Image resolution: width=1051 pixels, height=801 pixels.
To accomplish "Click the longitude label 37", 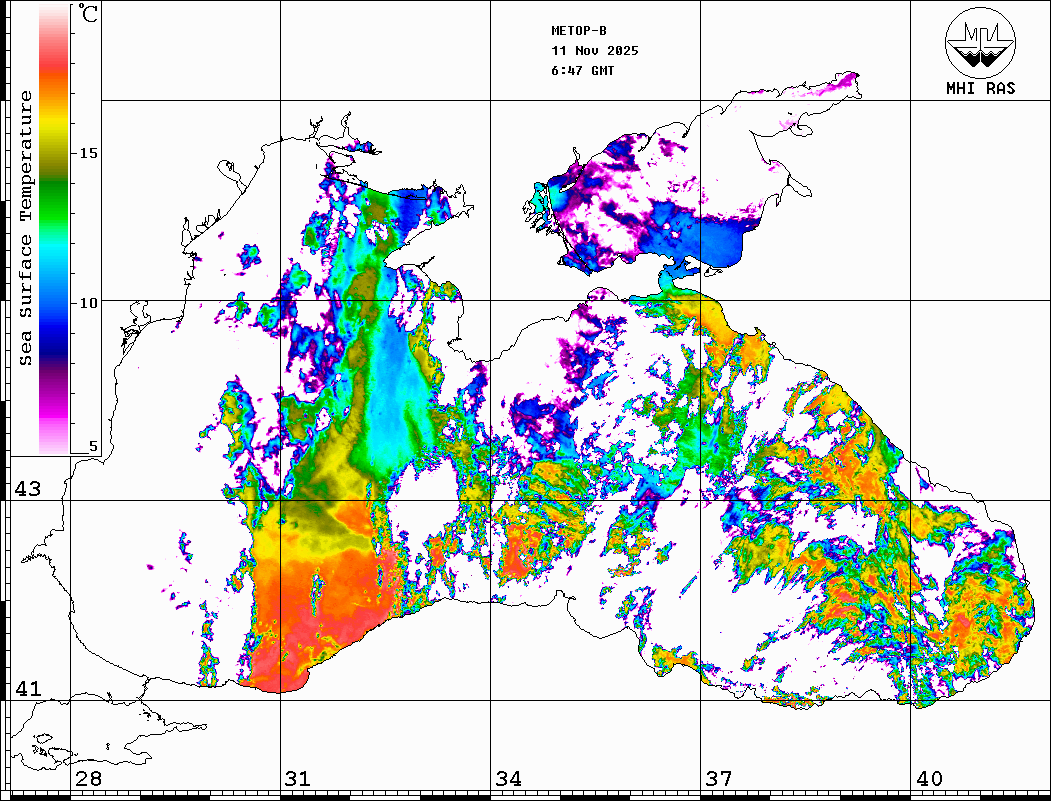I will pyautogui.click(x=718, y=779).
